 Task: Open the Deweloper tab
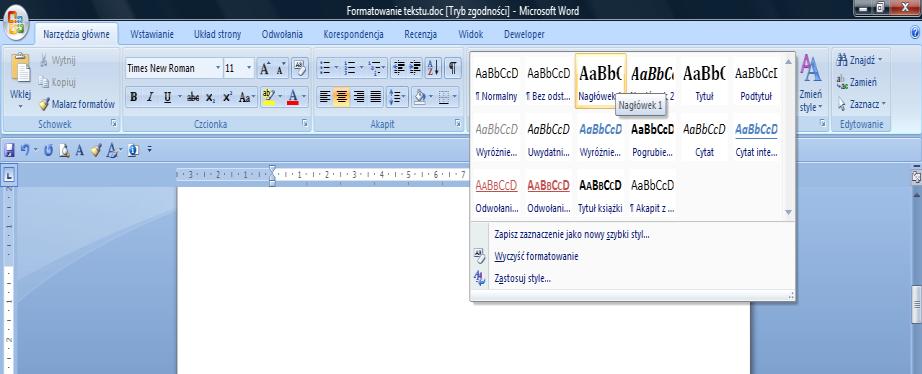tap(524, 35)
